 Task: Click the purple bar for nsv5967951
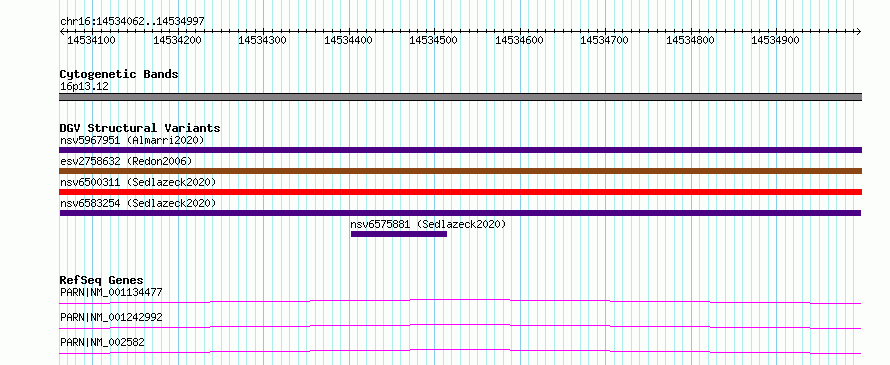[x=460, y=150]
